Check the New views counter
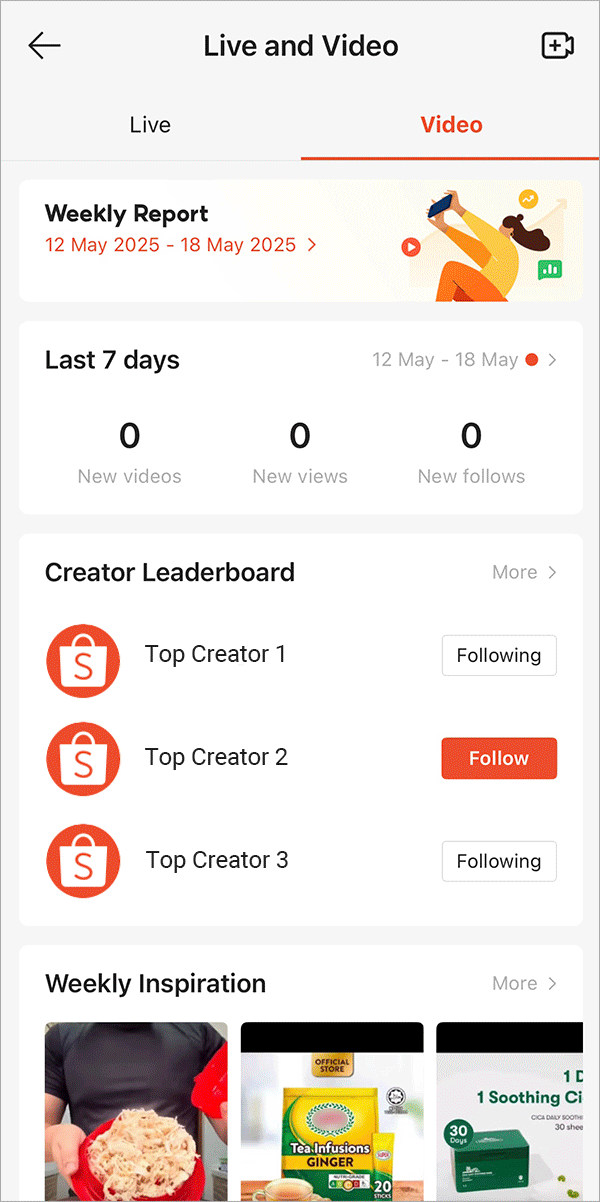 coord(300,452)
